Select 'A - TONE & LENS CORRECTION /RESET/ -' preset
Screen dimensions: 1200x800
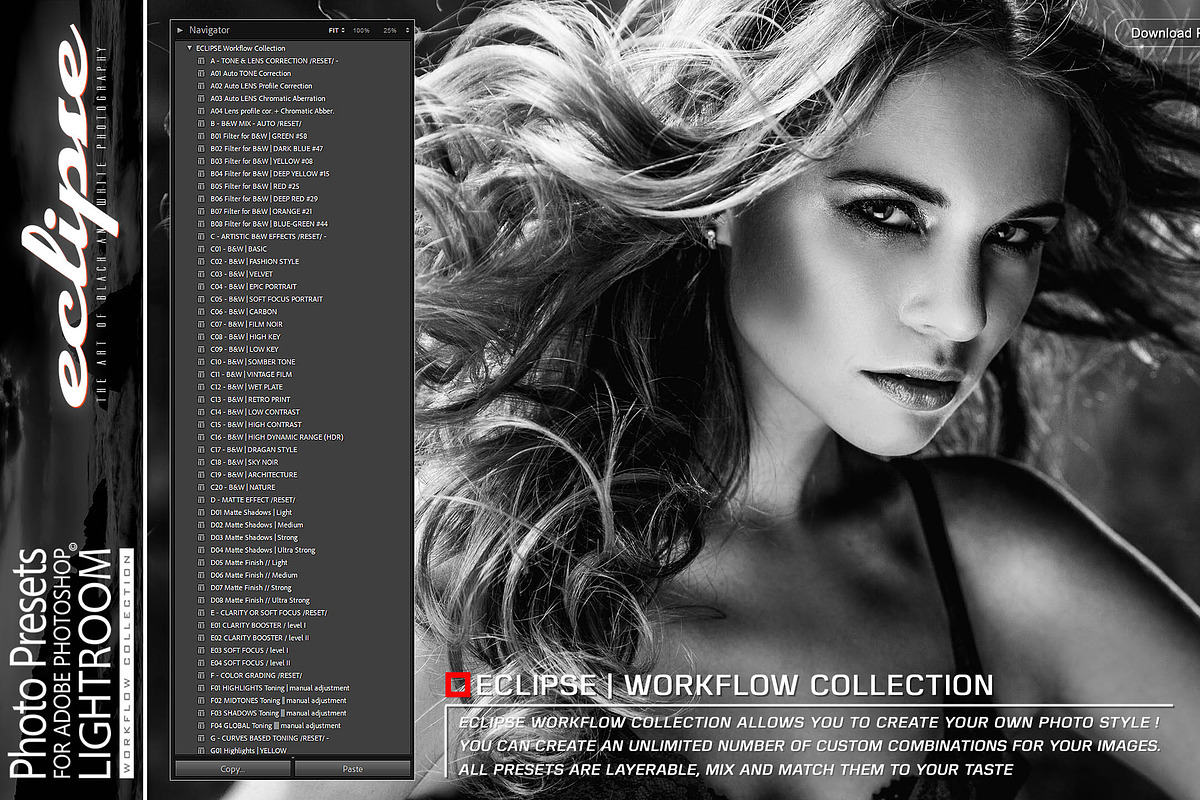click(274, 61)
